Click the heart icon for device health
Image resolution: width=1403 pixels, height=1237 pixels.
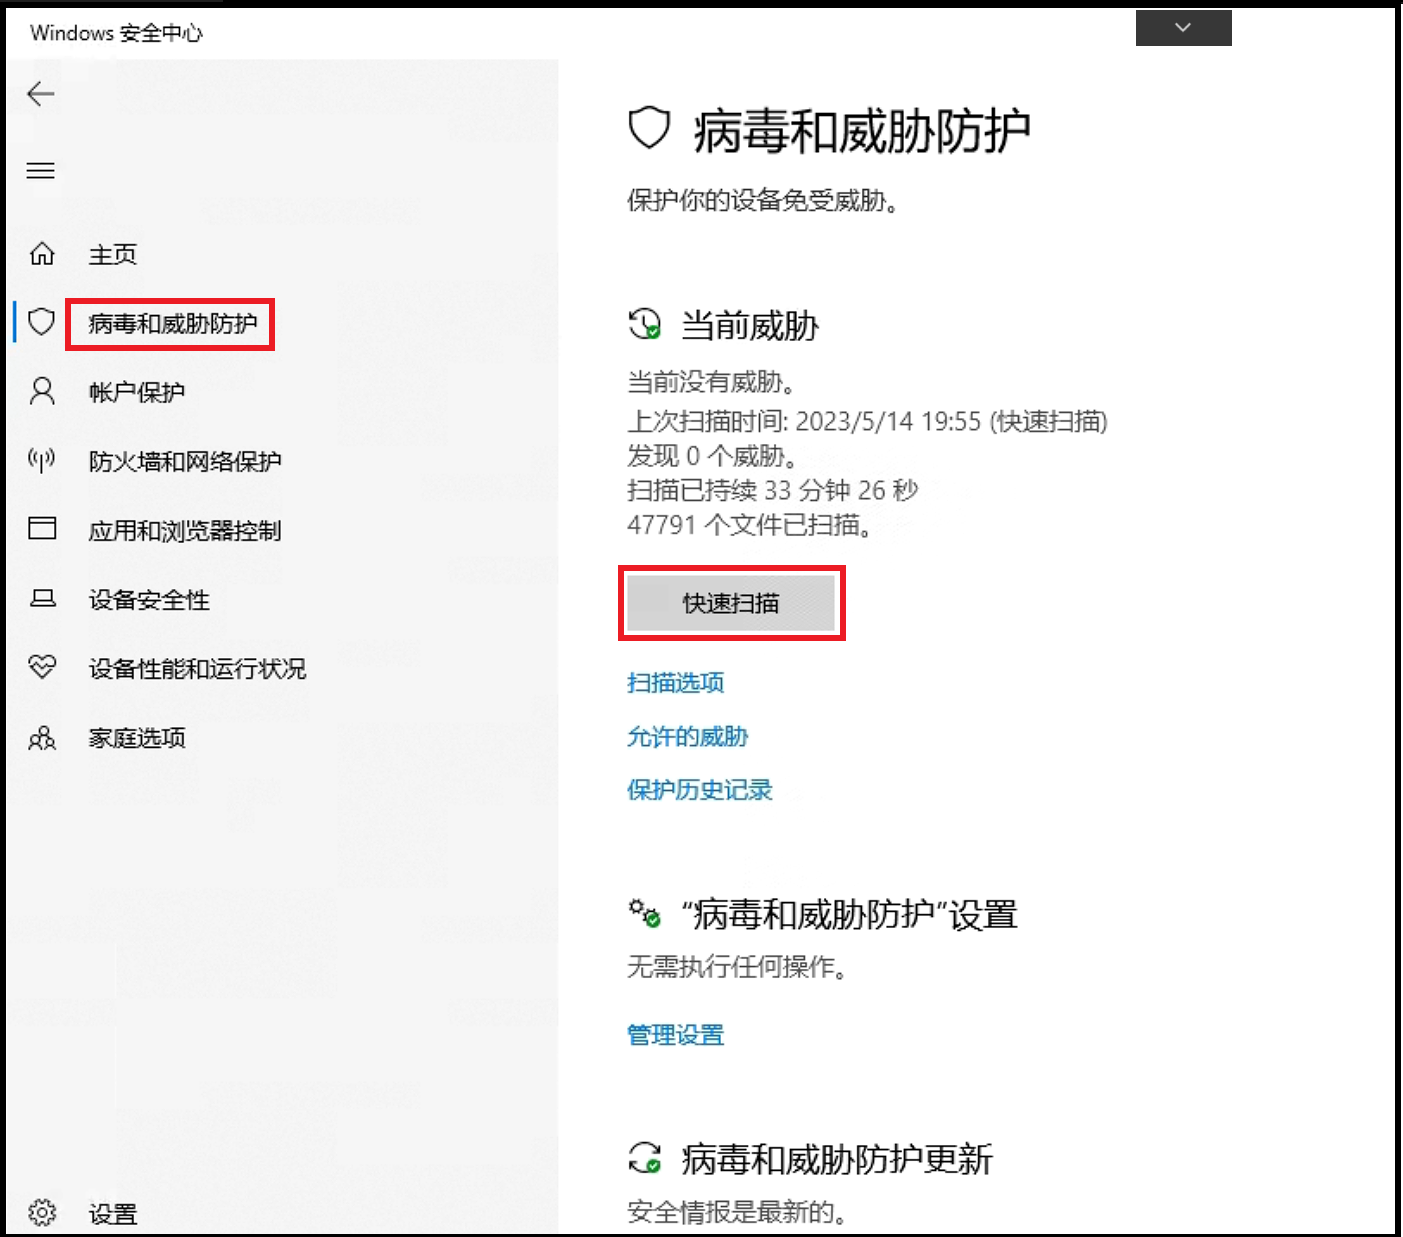(x=42, y=667)
